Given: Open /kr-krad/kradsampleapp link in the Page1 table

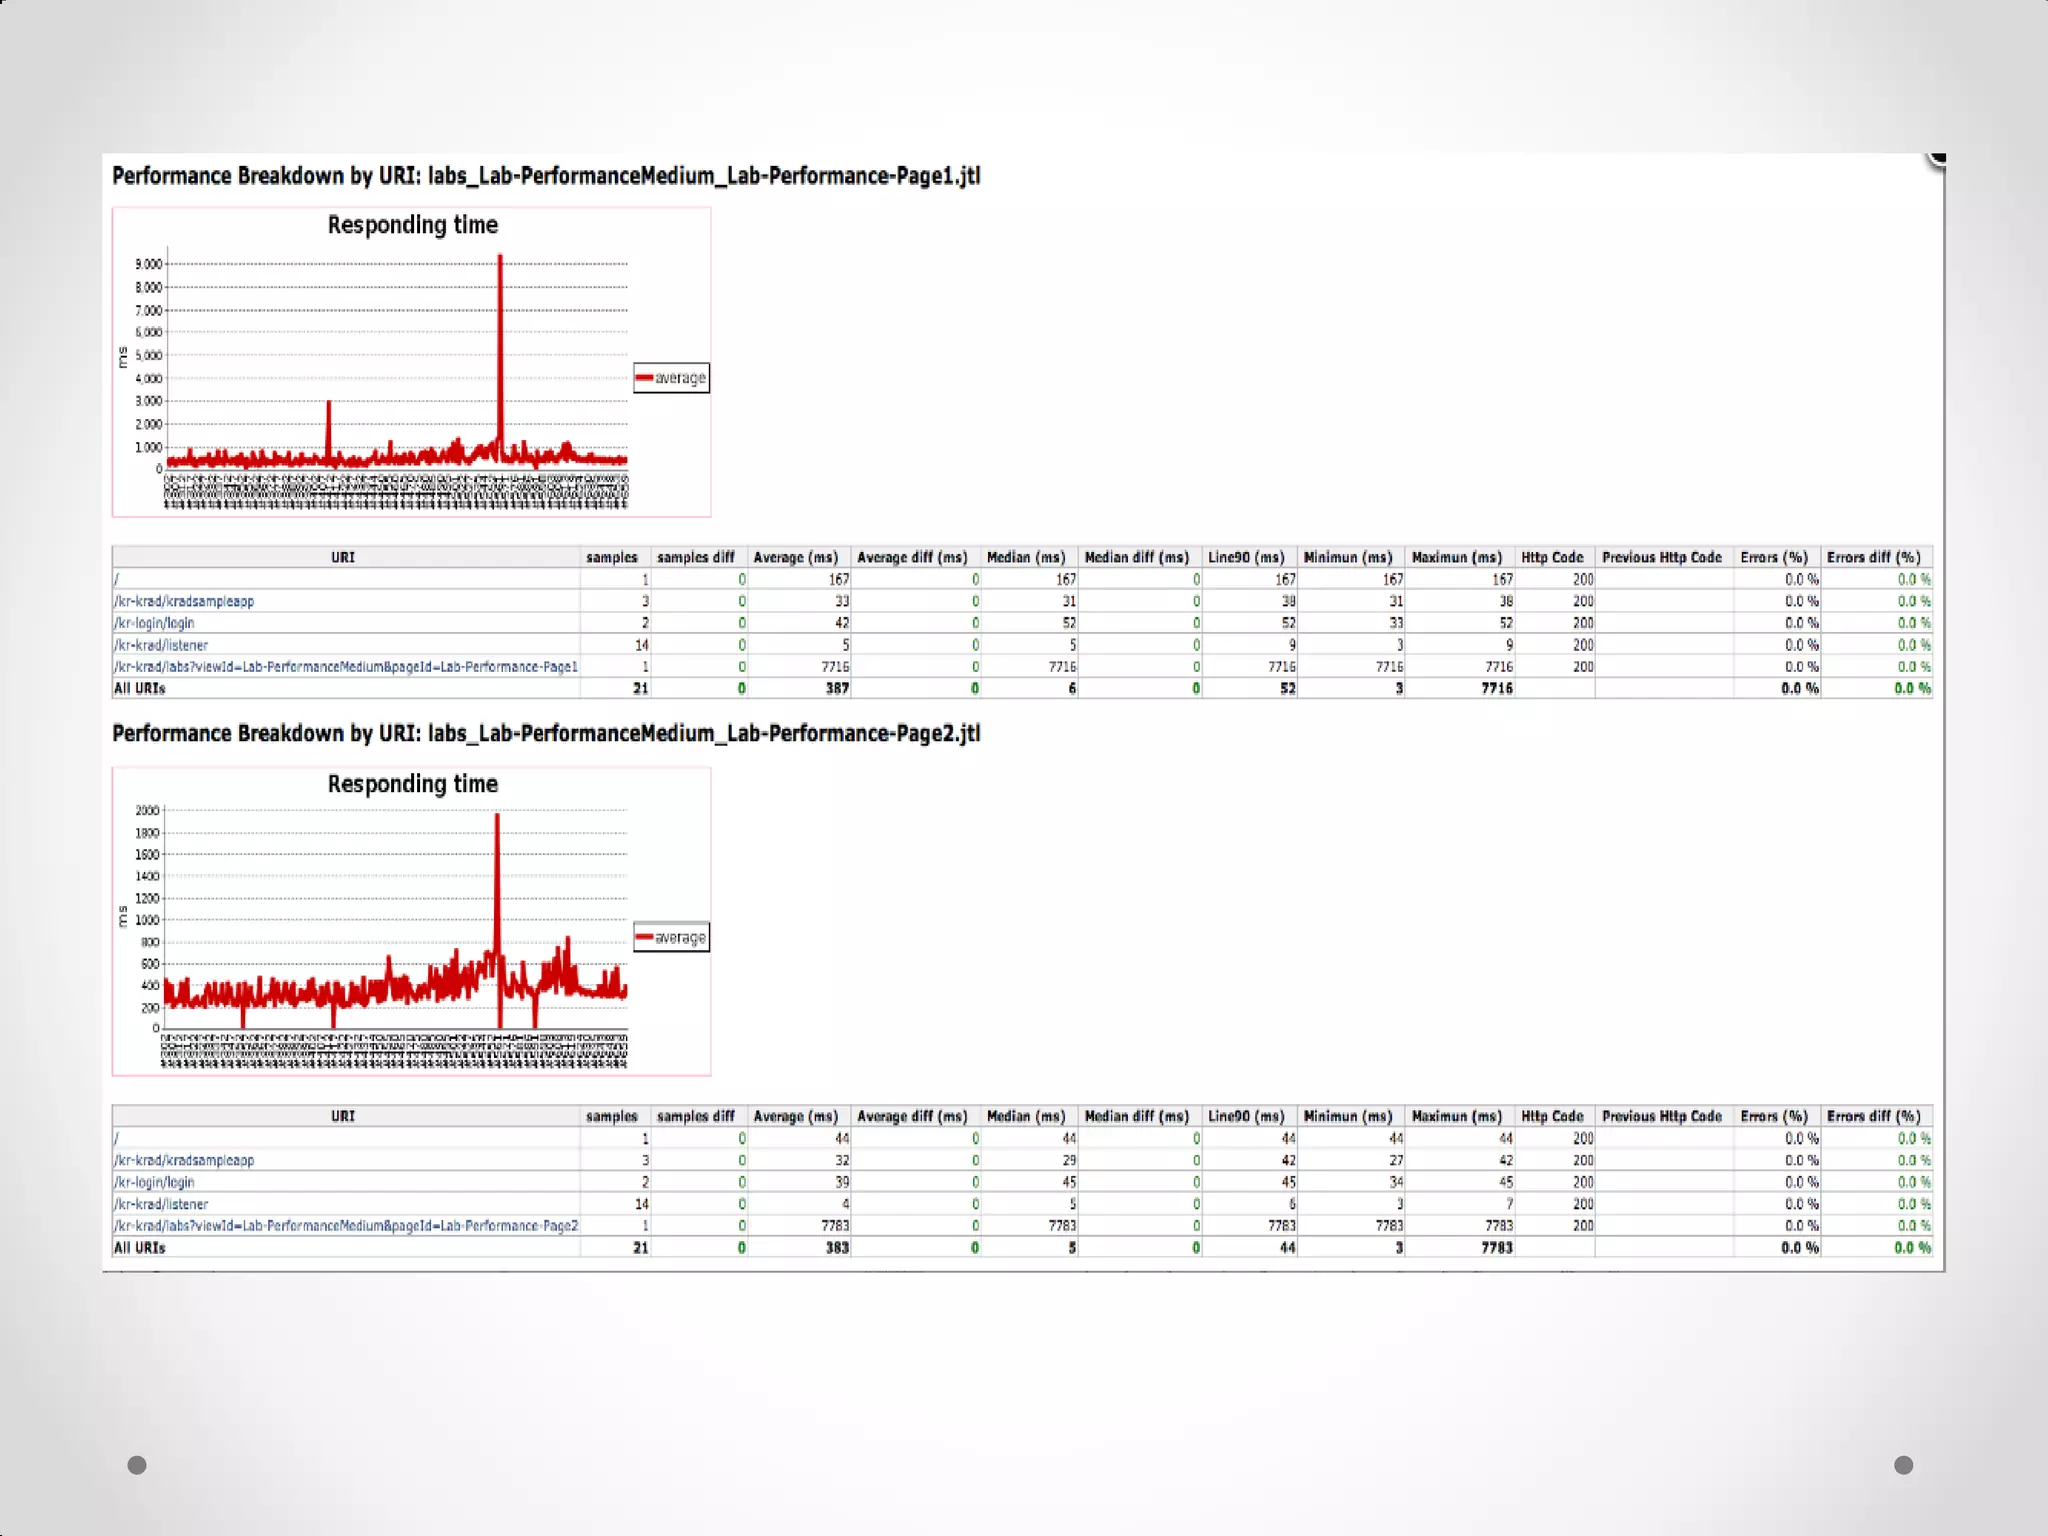Looking at the screenshot, I should coord(184,601).
